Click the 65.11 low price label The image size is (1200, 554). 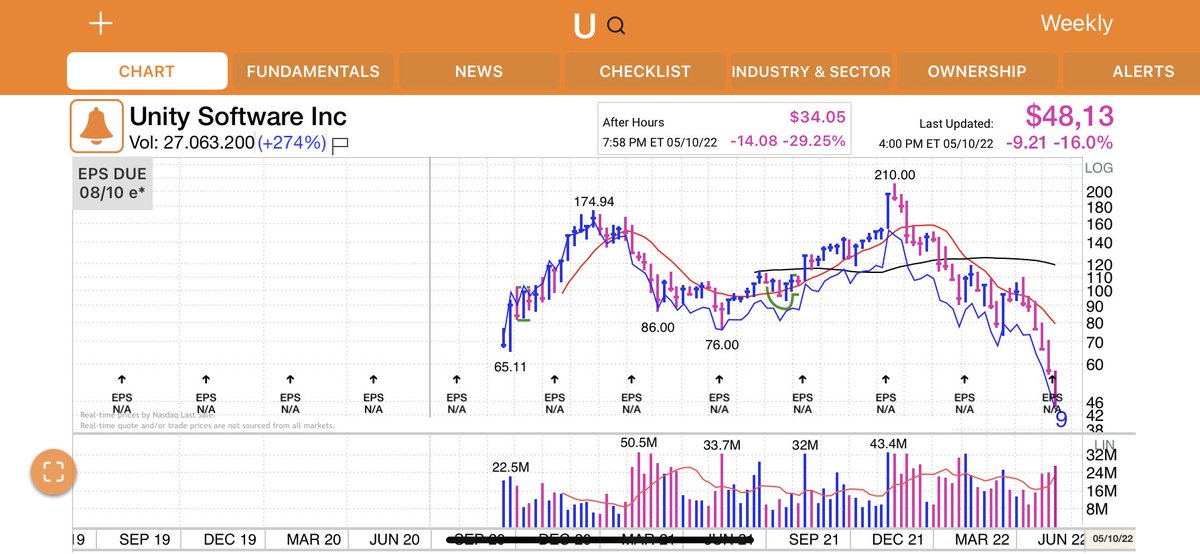510,367
